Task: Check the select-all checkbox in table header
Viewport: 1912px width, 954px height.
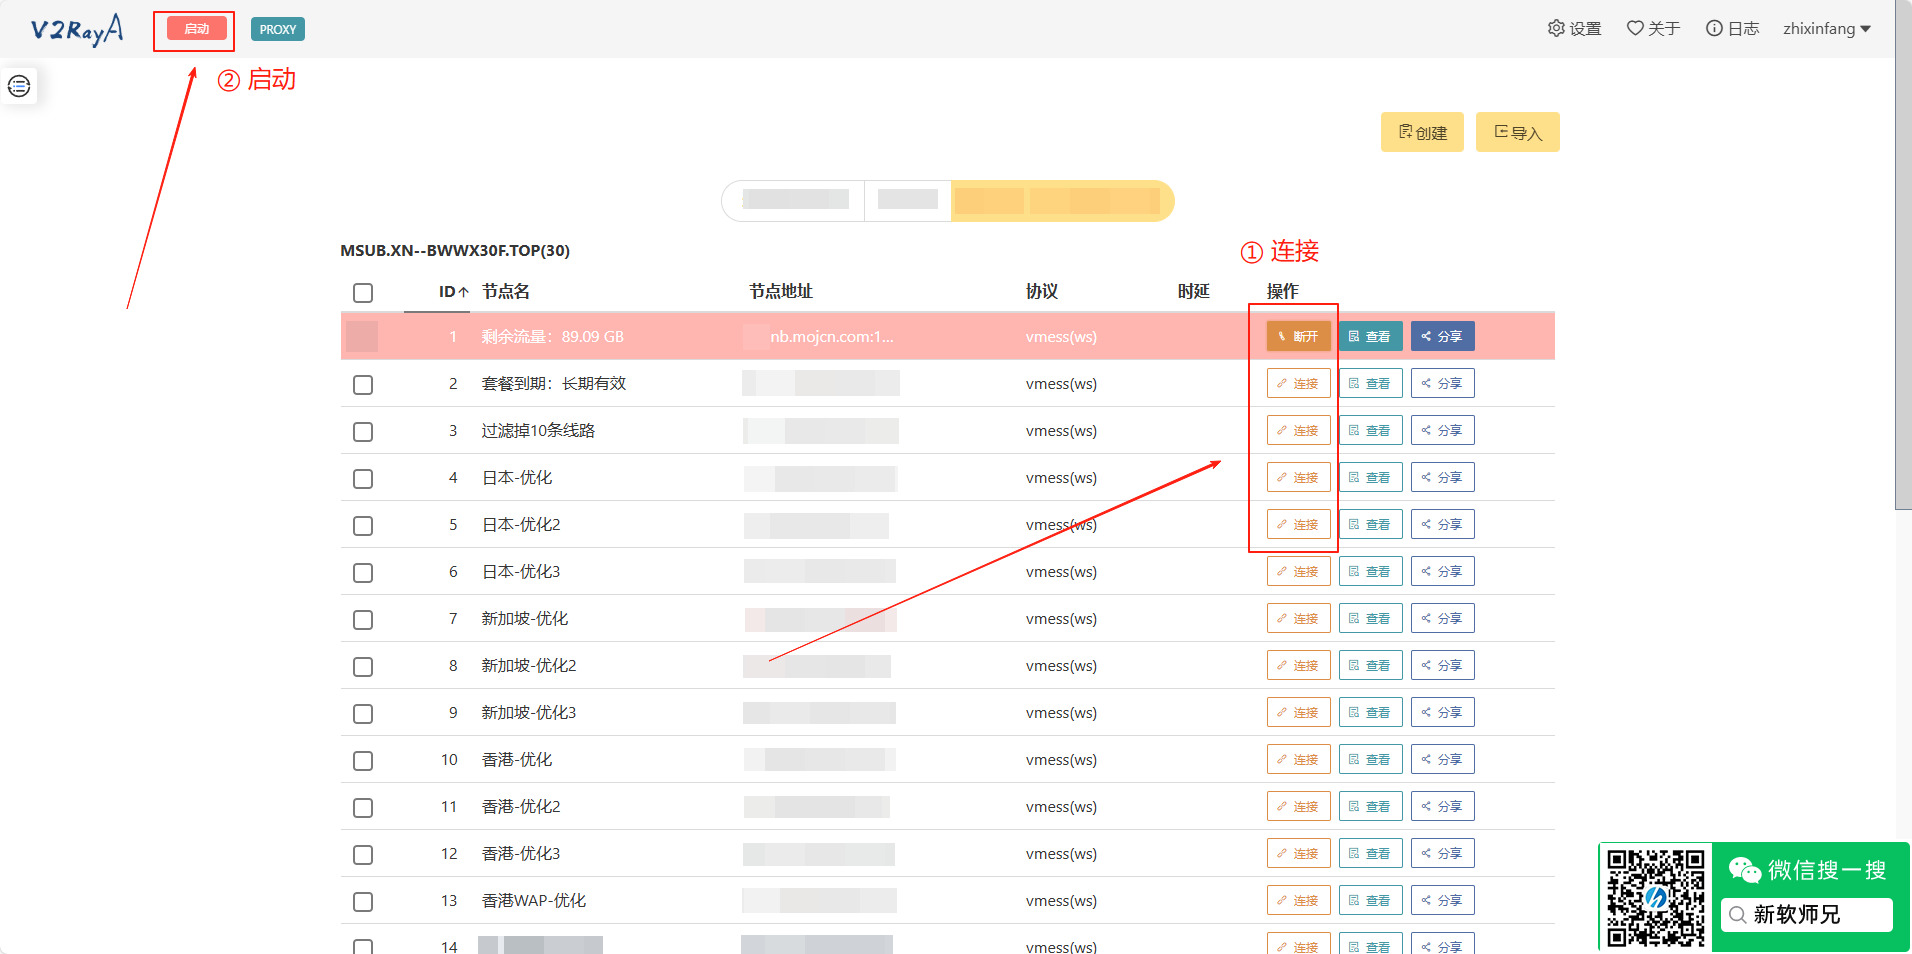Action: 362,292
